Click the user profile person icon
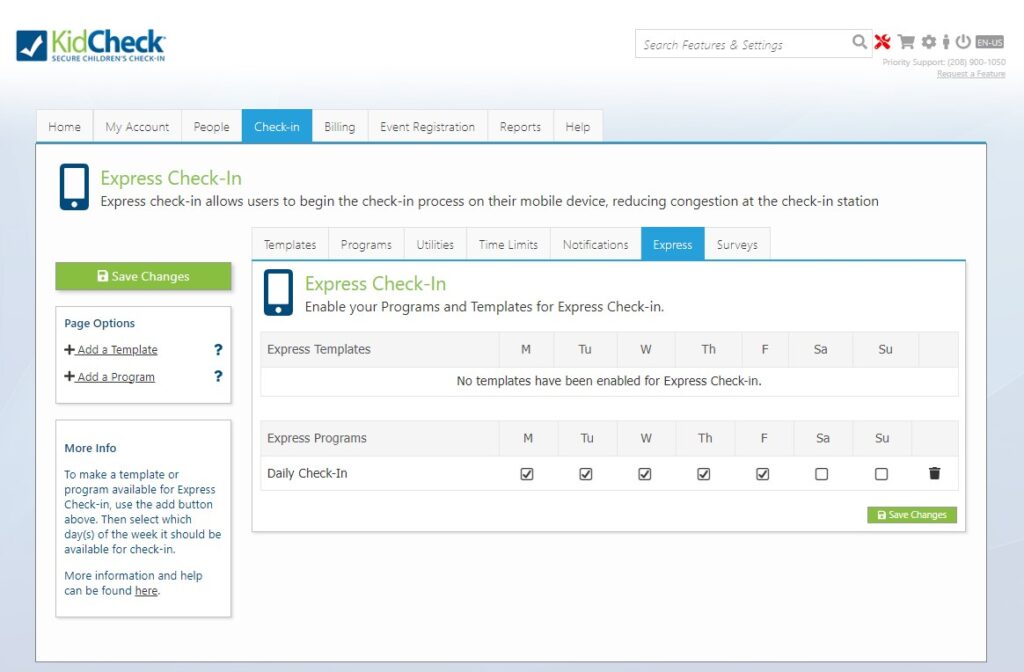Screen dimensions: 1024x672 tap(945, 42)
